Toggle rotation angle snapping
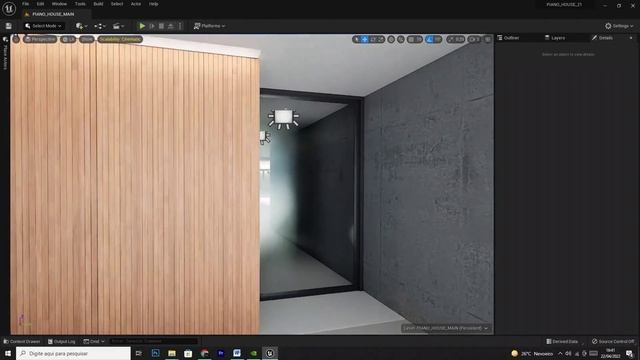This screenshot has height=360, width=640. [429, 39]
